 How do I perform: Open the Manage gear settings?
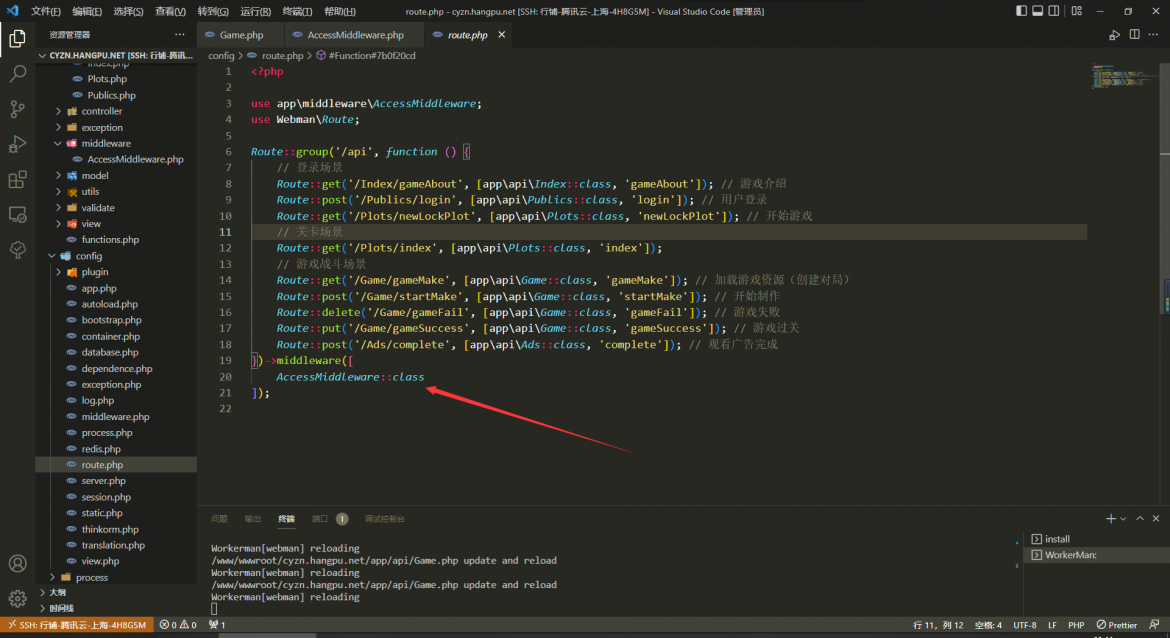pos(17,598)
